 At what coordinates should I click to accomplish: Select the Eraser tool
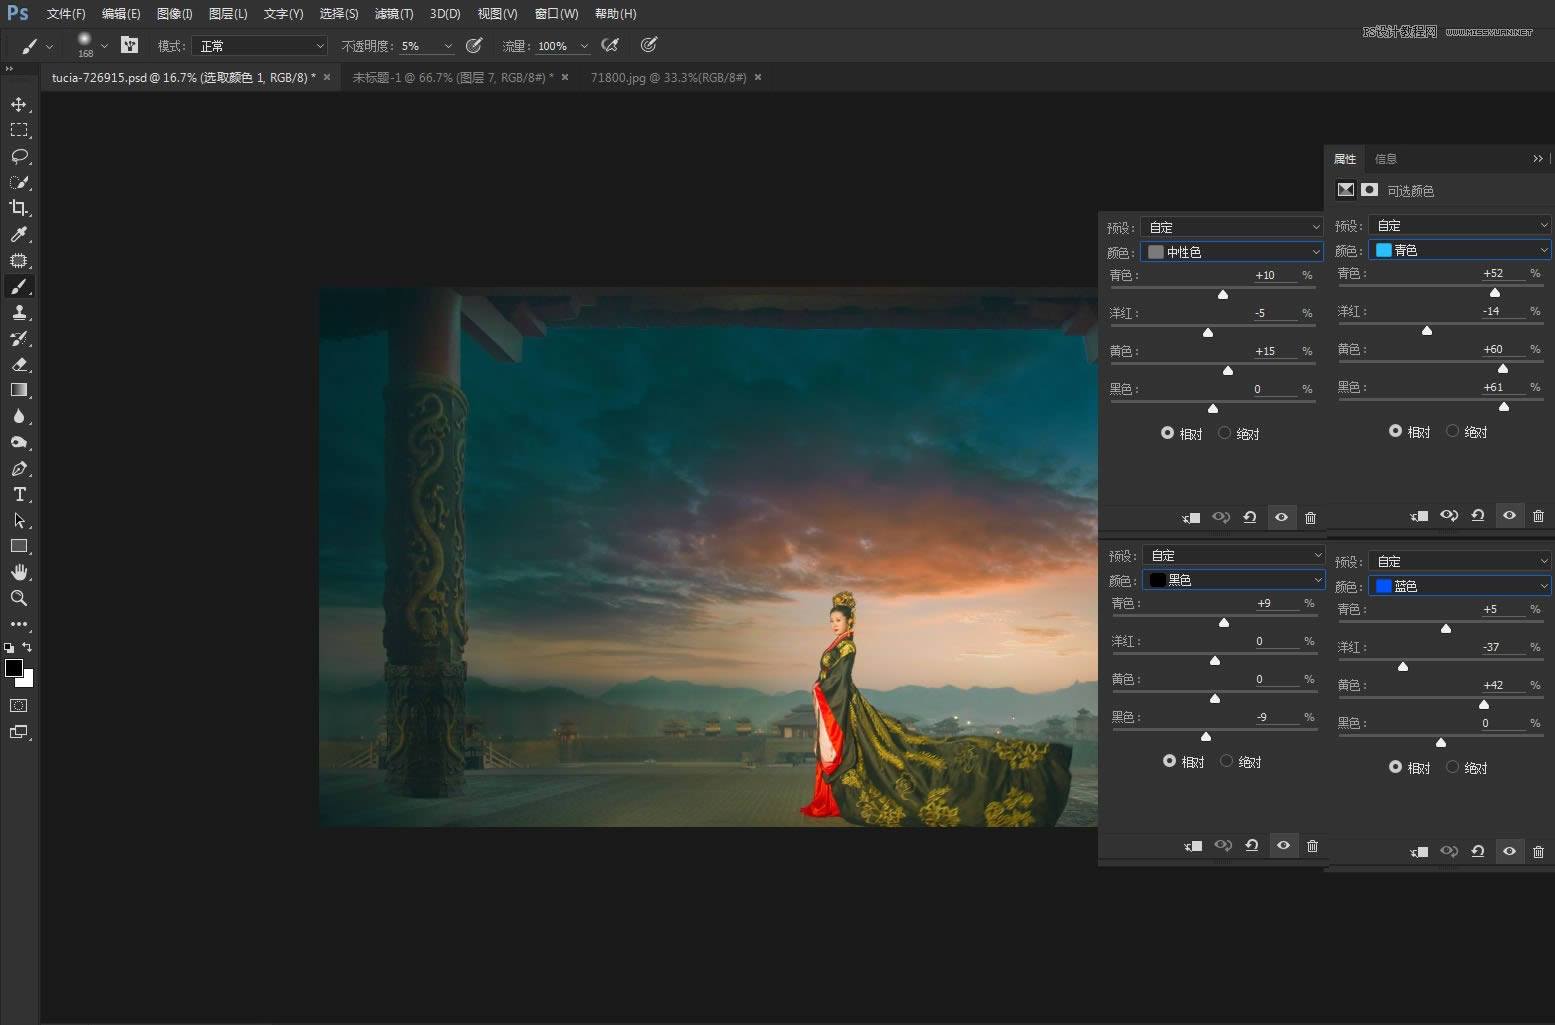point(19,365)
